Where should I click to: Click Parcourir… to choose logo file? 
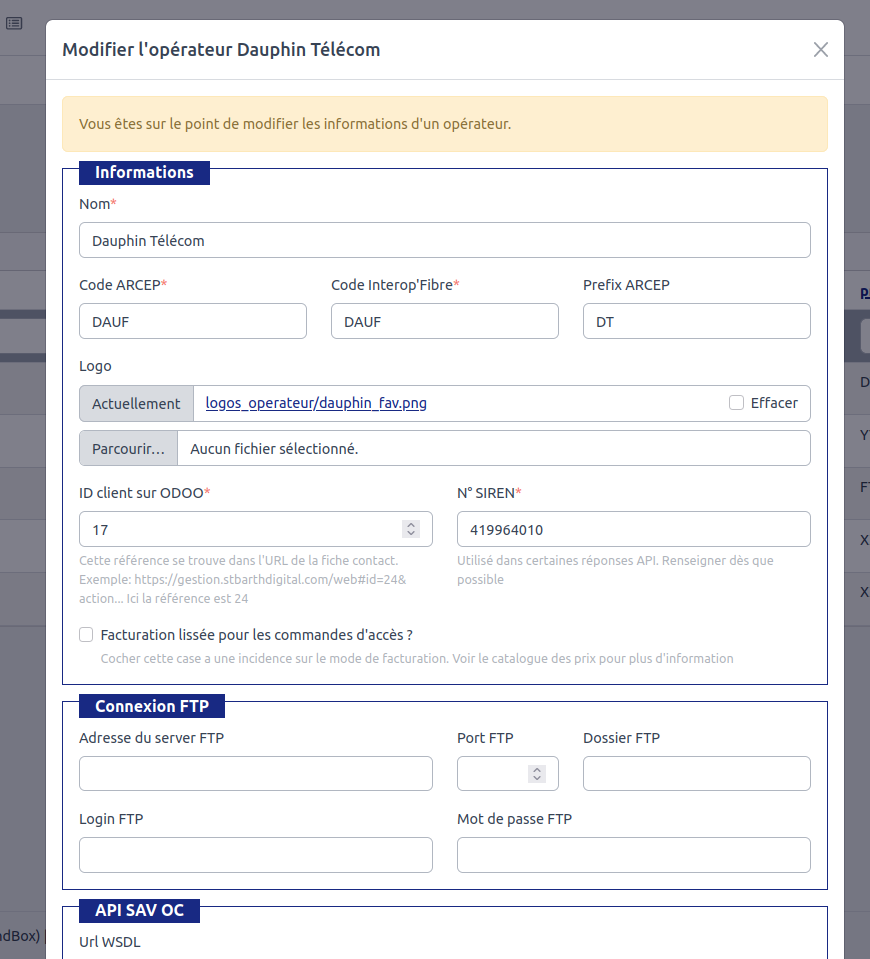(x=129, y=449)
